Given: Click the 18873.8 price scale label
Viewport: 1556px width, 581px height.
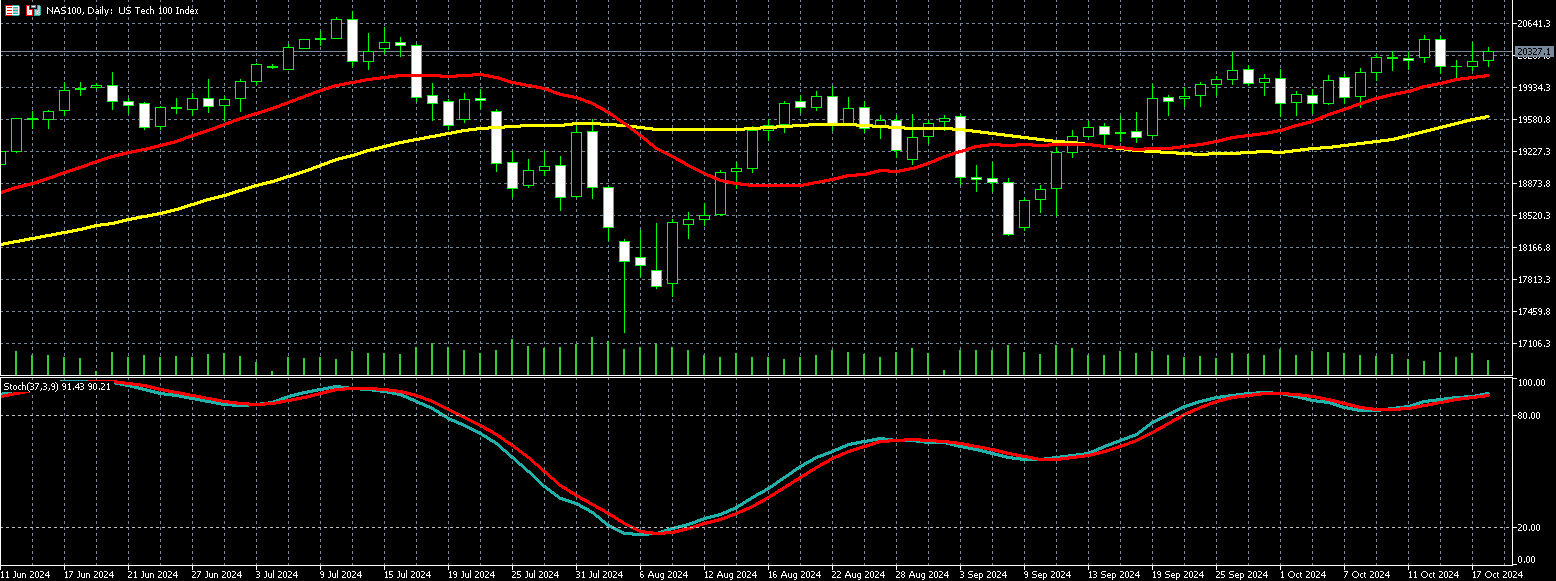Looking at the screenshot, I should click(x=1534, y=184).
